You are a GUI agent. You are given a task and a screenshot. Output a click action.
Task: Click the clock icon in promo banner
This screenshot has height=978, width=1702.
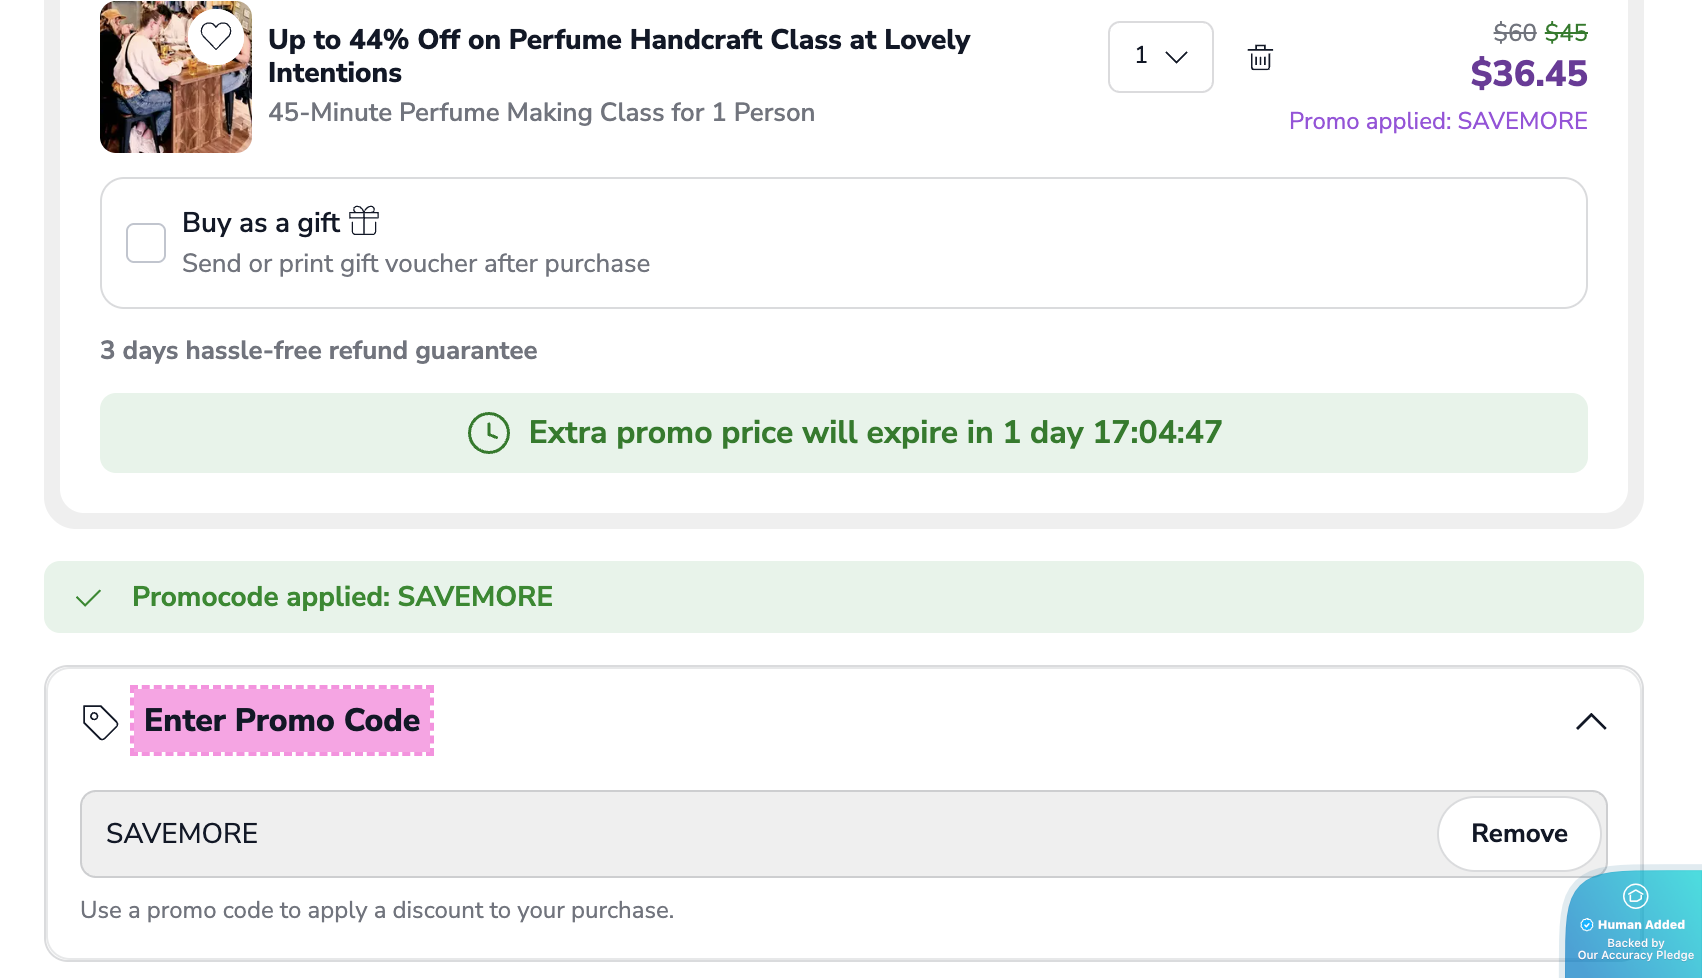tap(489, 433)
